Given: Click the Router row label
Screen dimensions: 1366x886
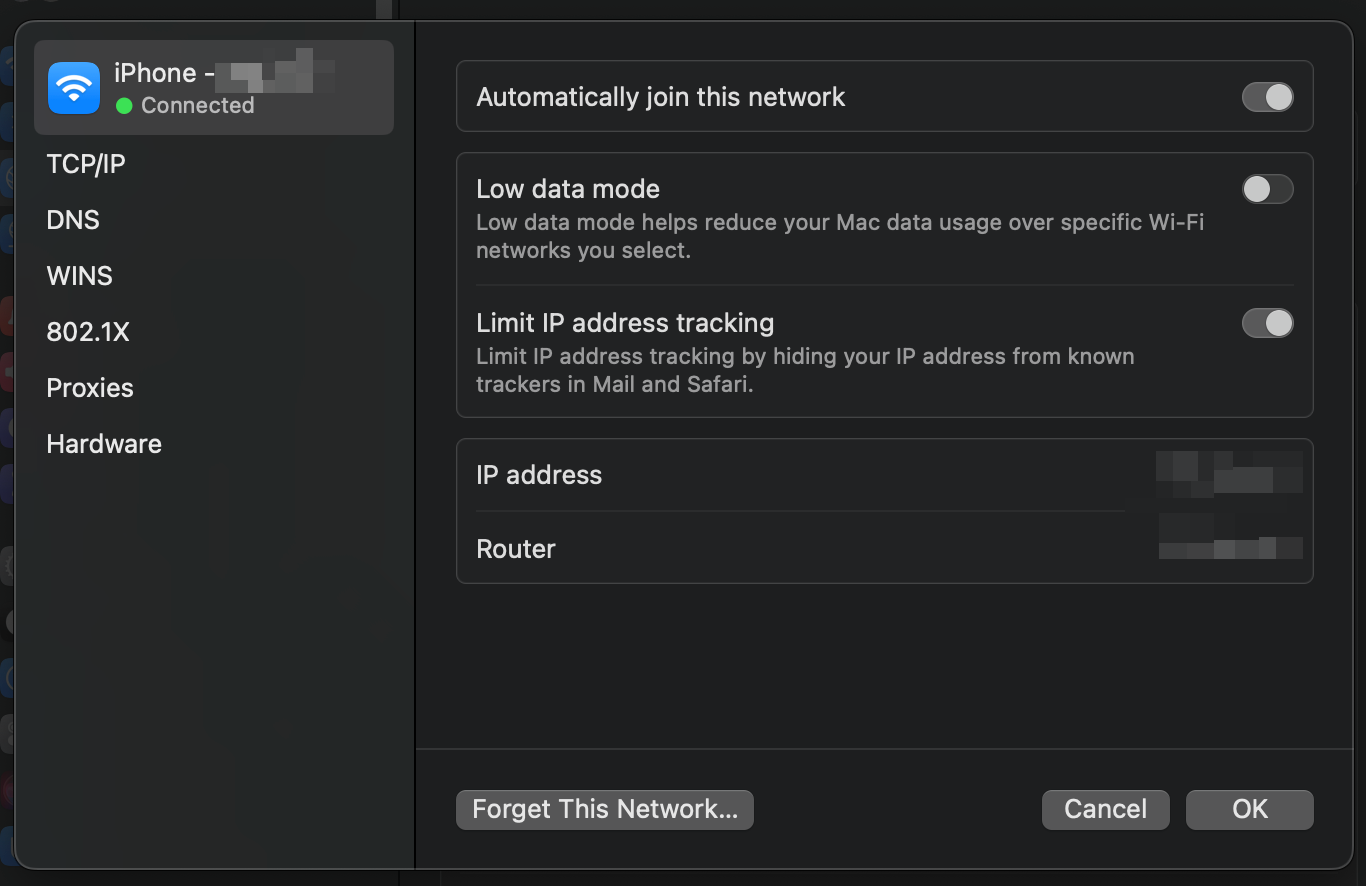Looking at the screenshot, I should coord(516,549).
